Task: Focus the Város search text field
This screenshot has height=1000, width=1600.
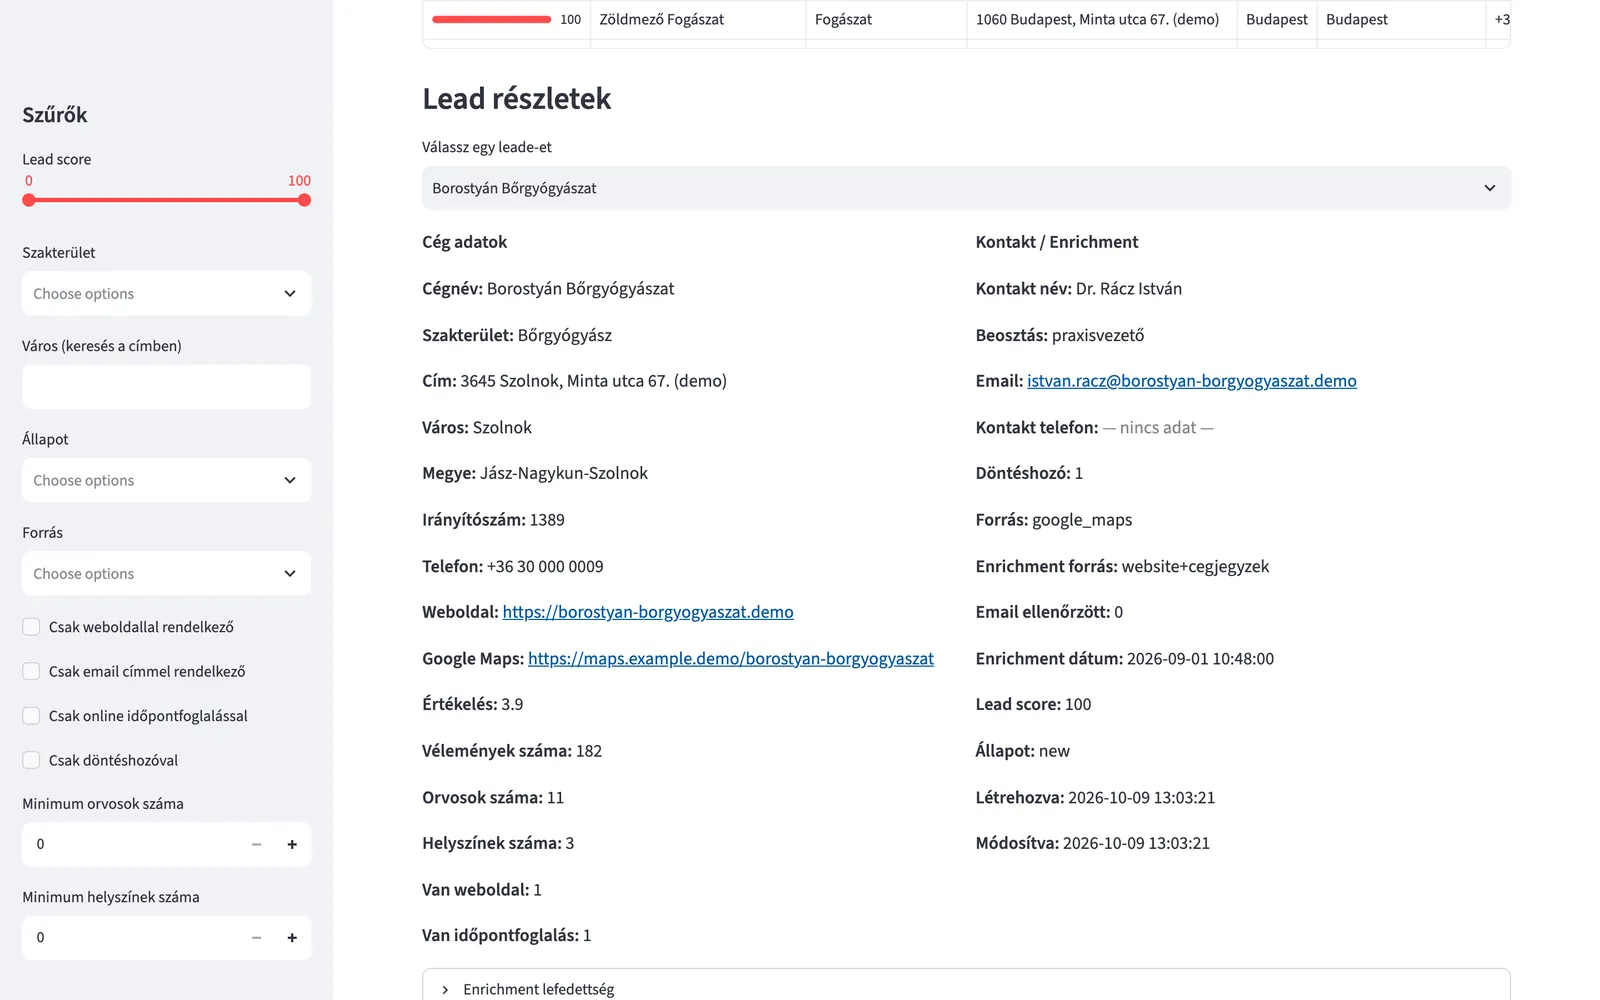Action: [166, 387]
